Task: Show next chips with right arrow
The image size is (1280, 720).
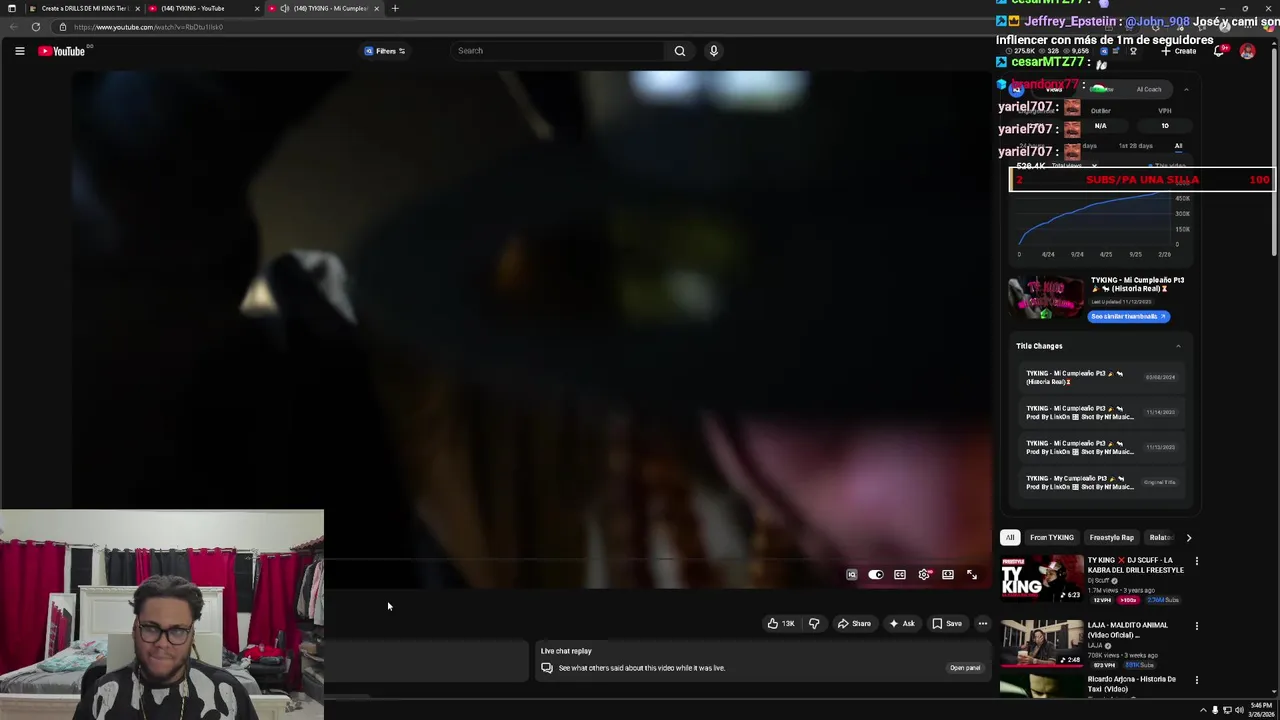Action: pyautogui.click(x=1189, y=538)
